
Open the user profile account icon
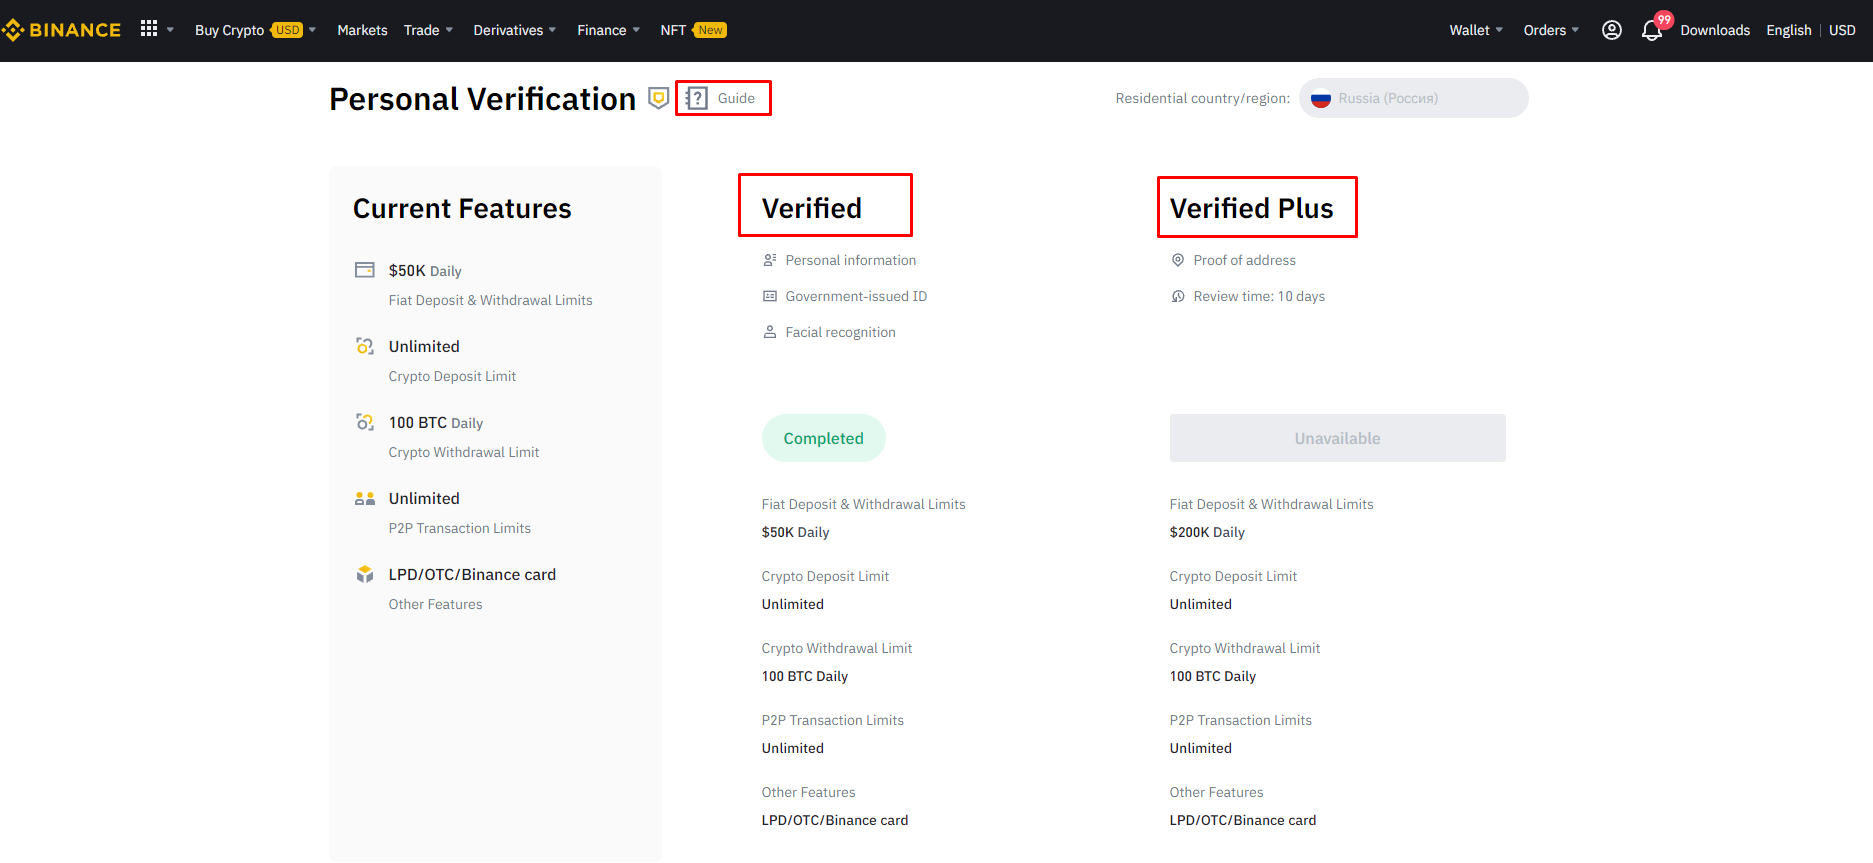(x=1612, y=30)
